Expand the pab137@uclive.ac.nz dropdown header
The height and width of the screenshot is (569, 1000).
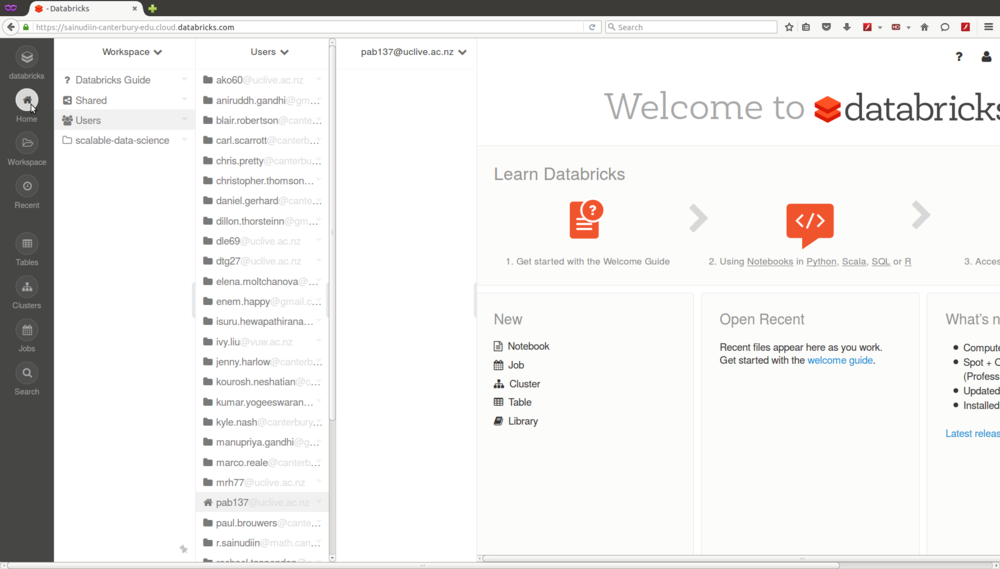(x=413, y=52)
